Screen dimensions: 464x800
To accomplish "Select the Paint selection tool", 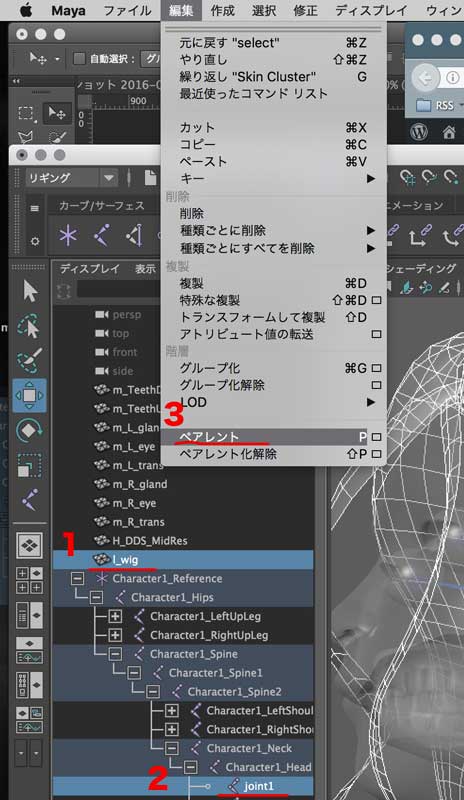I will (29, 360).
